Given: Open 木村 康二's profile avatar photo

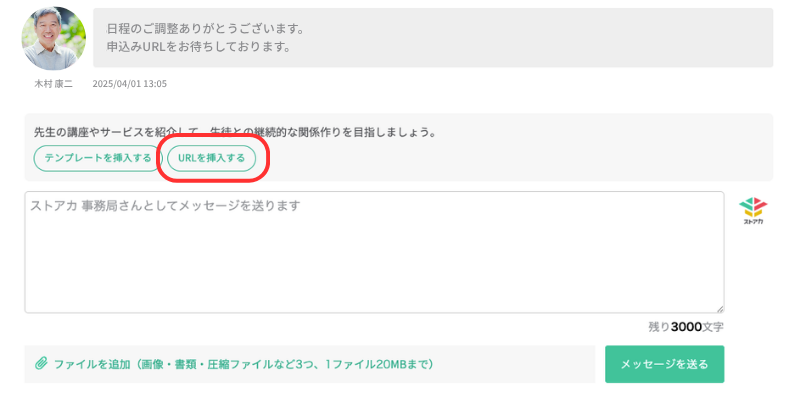Looking at the screenshot, I should point(54,38).
